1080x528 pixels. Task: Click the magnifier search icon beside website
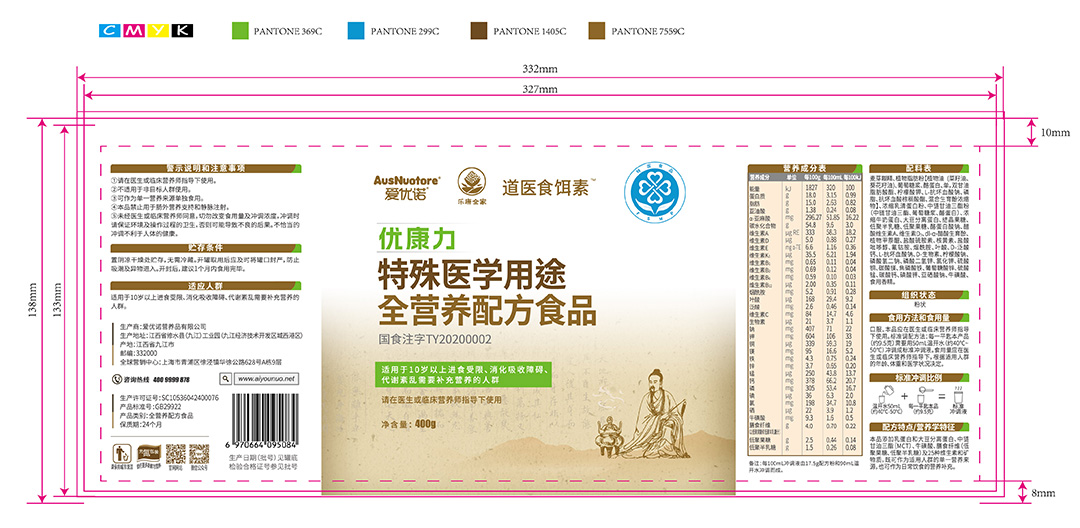225,379
